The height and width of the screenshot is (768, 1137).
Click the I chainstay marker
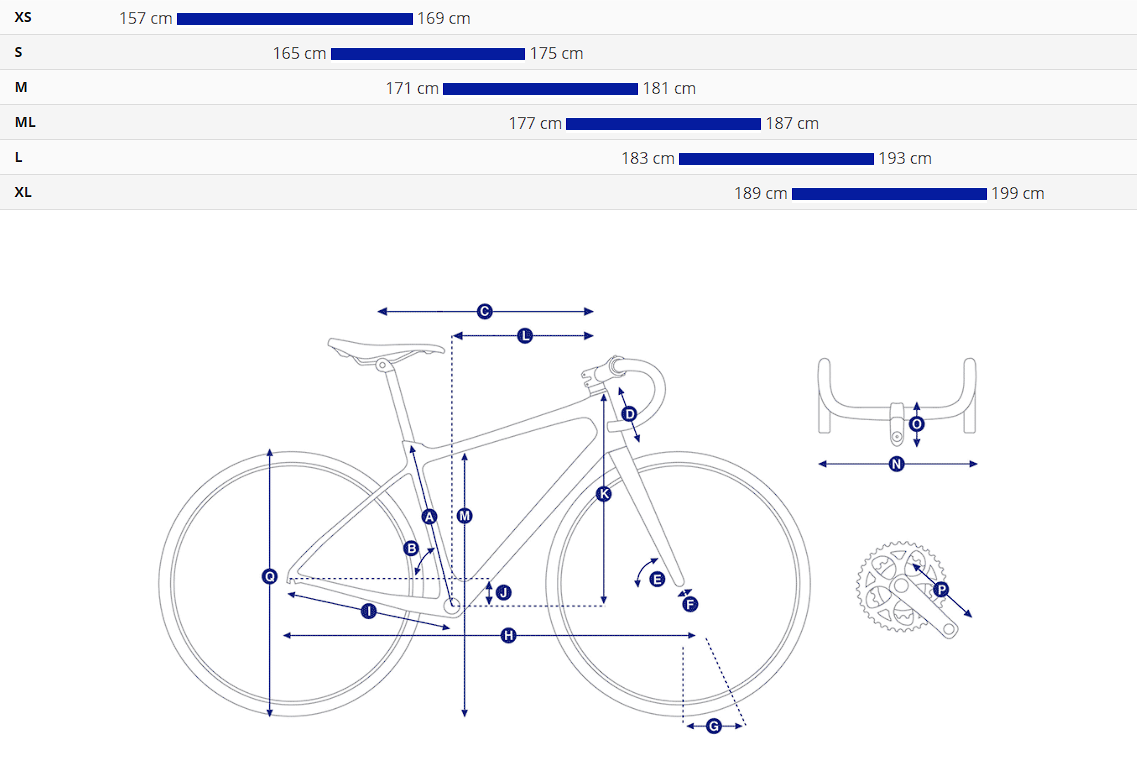pyautogui.click(x=368, y=611)
